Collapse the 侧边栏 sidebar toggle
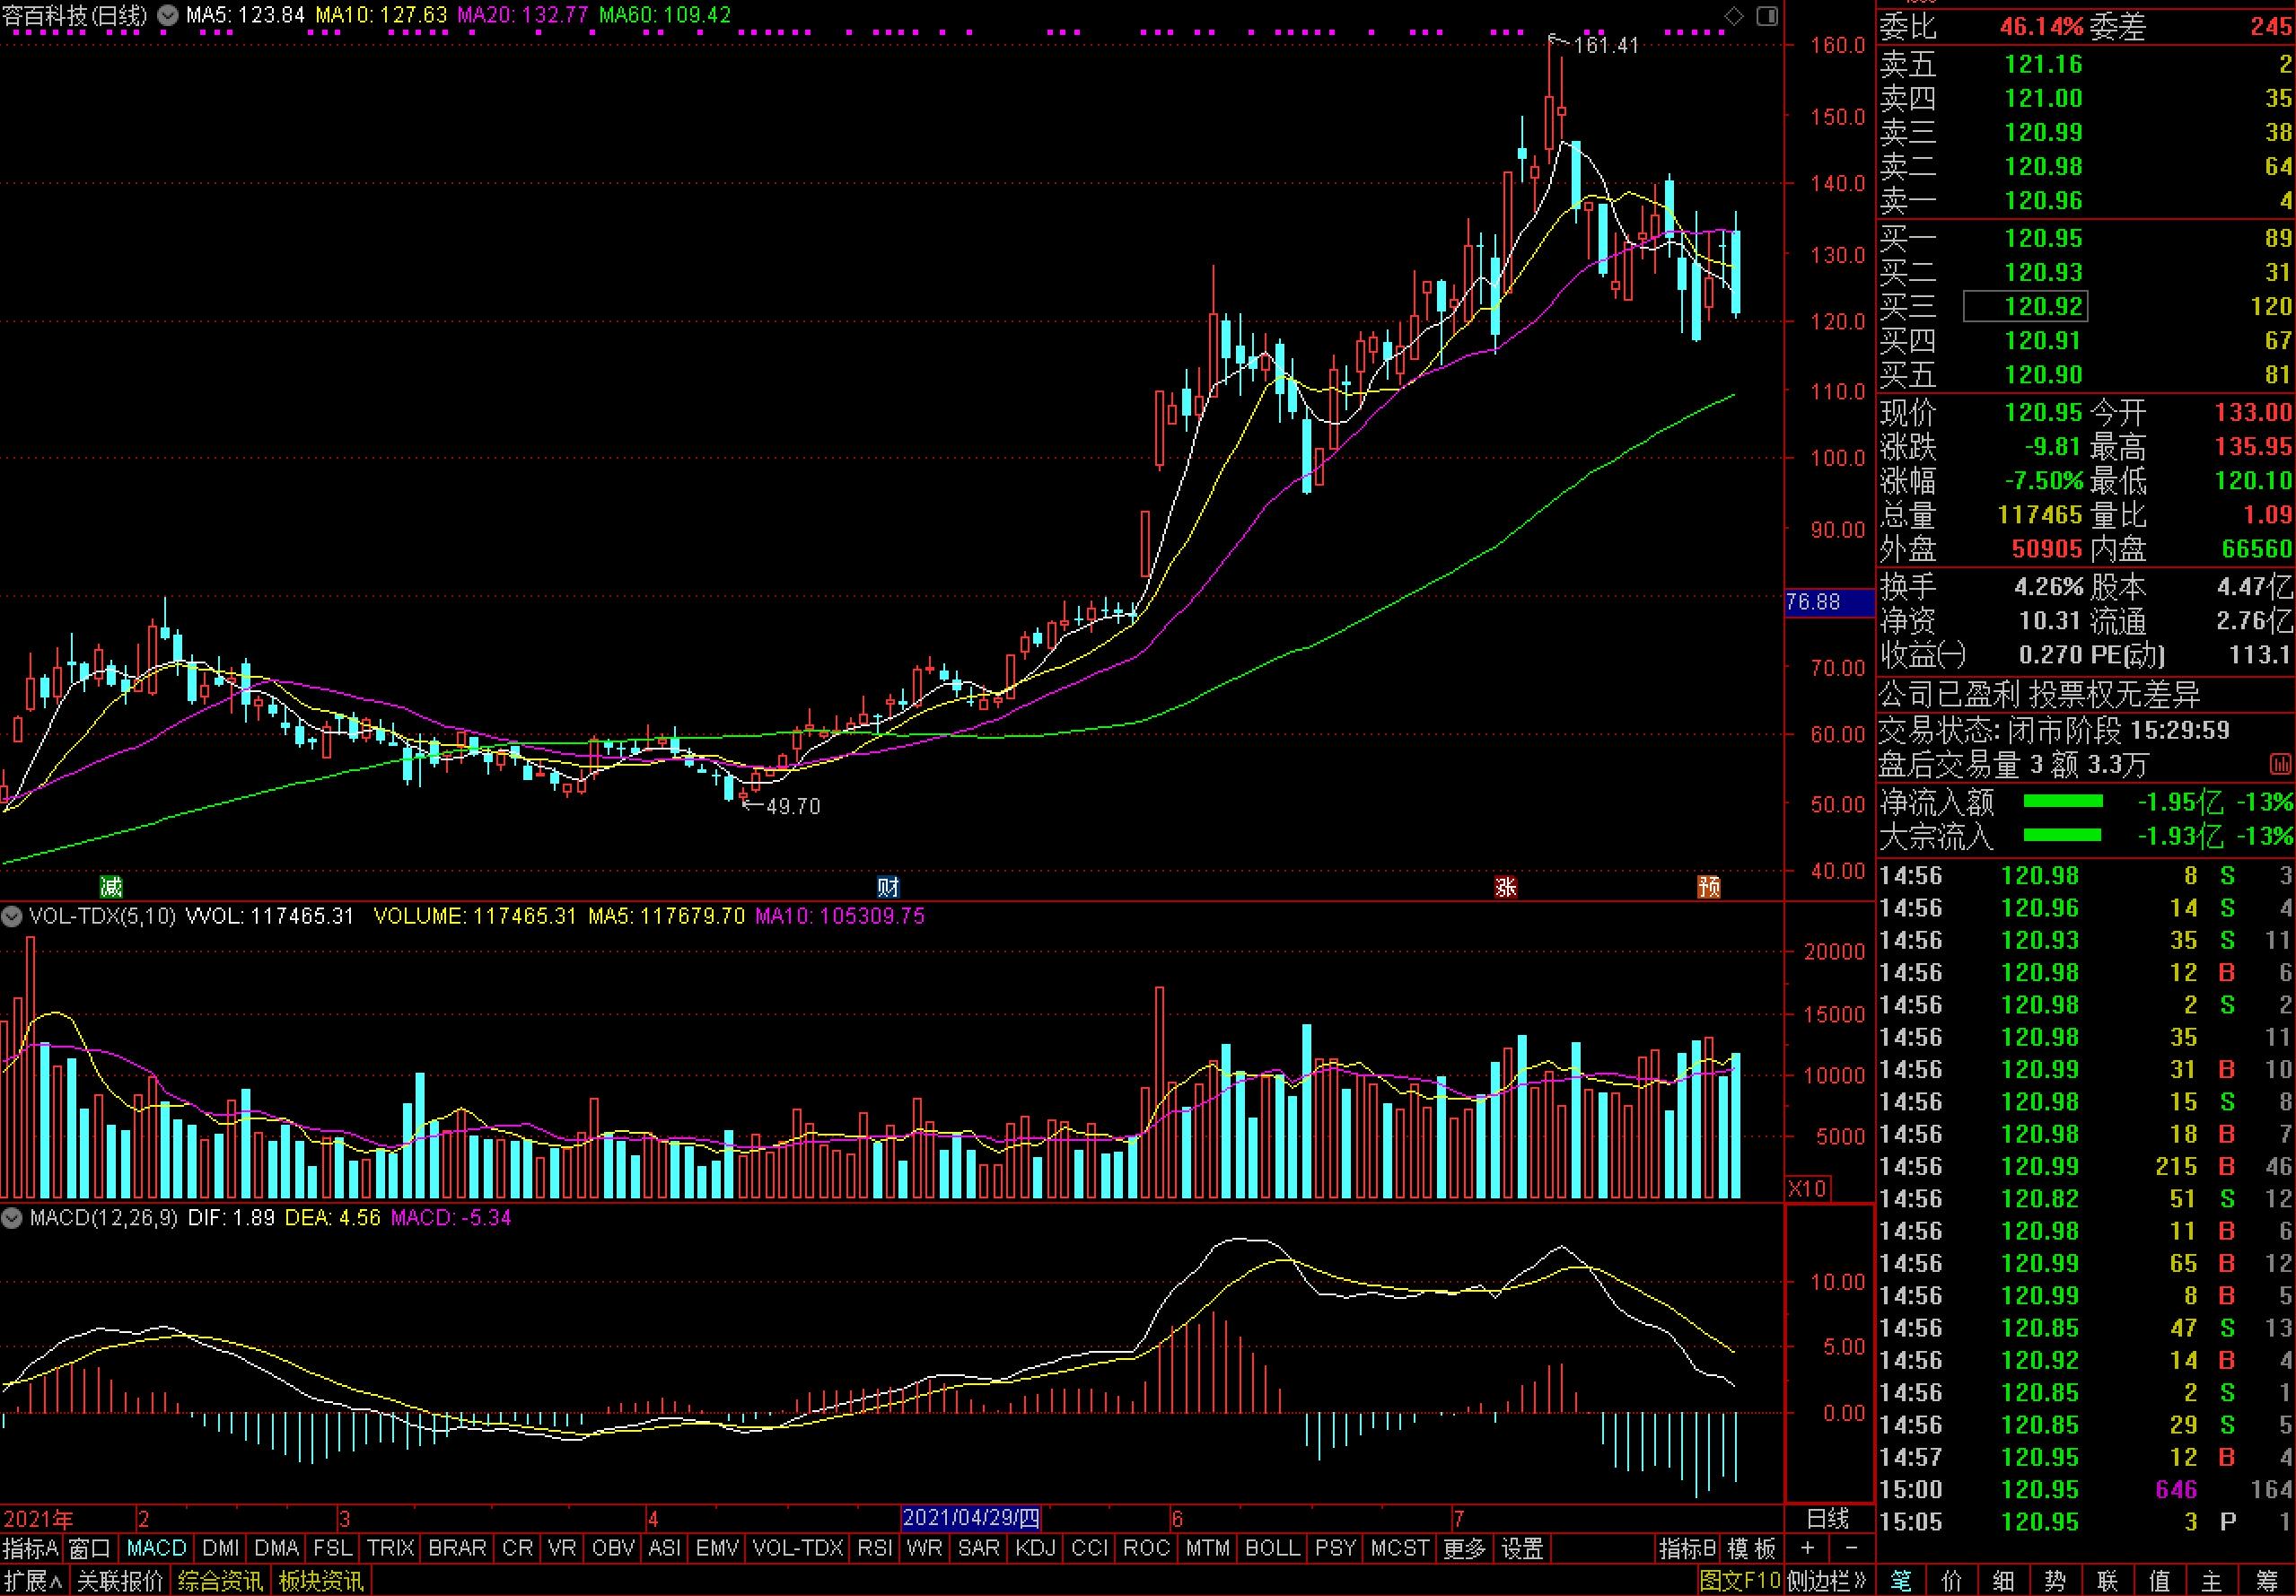The width and height of the screenshot is (2296, 1596). pos(1827,1581)
